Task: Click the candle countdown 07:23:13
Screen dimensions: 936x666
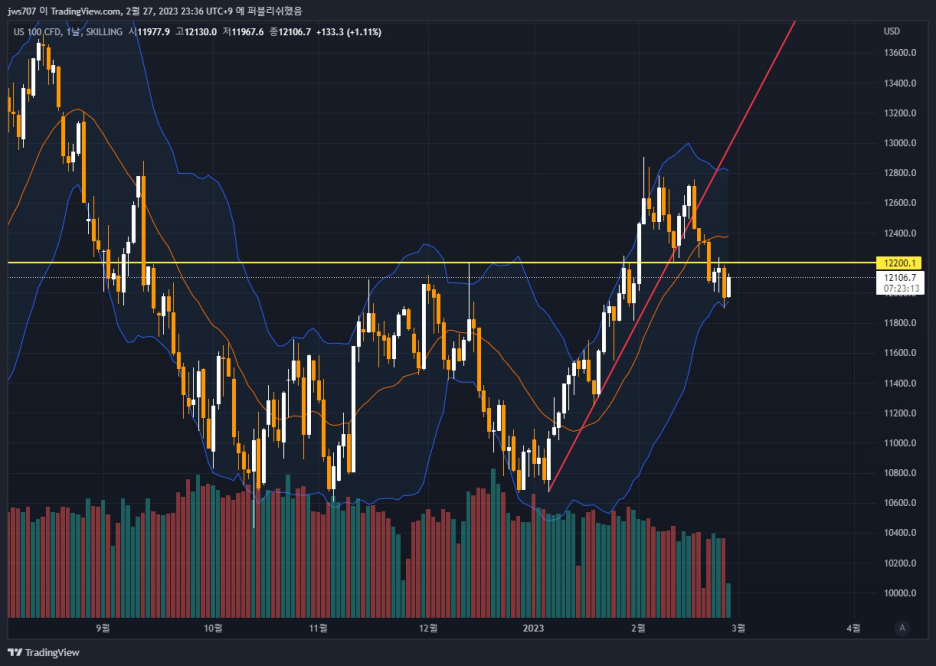Action: [x=901, y=288]
